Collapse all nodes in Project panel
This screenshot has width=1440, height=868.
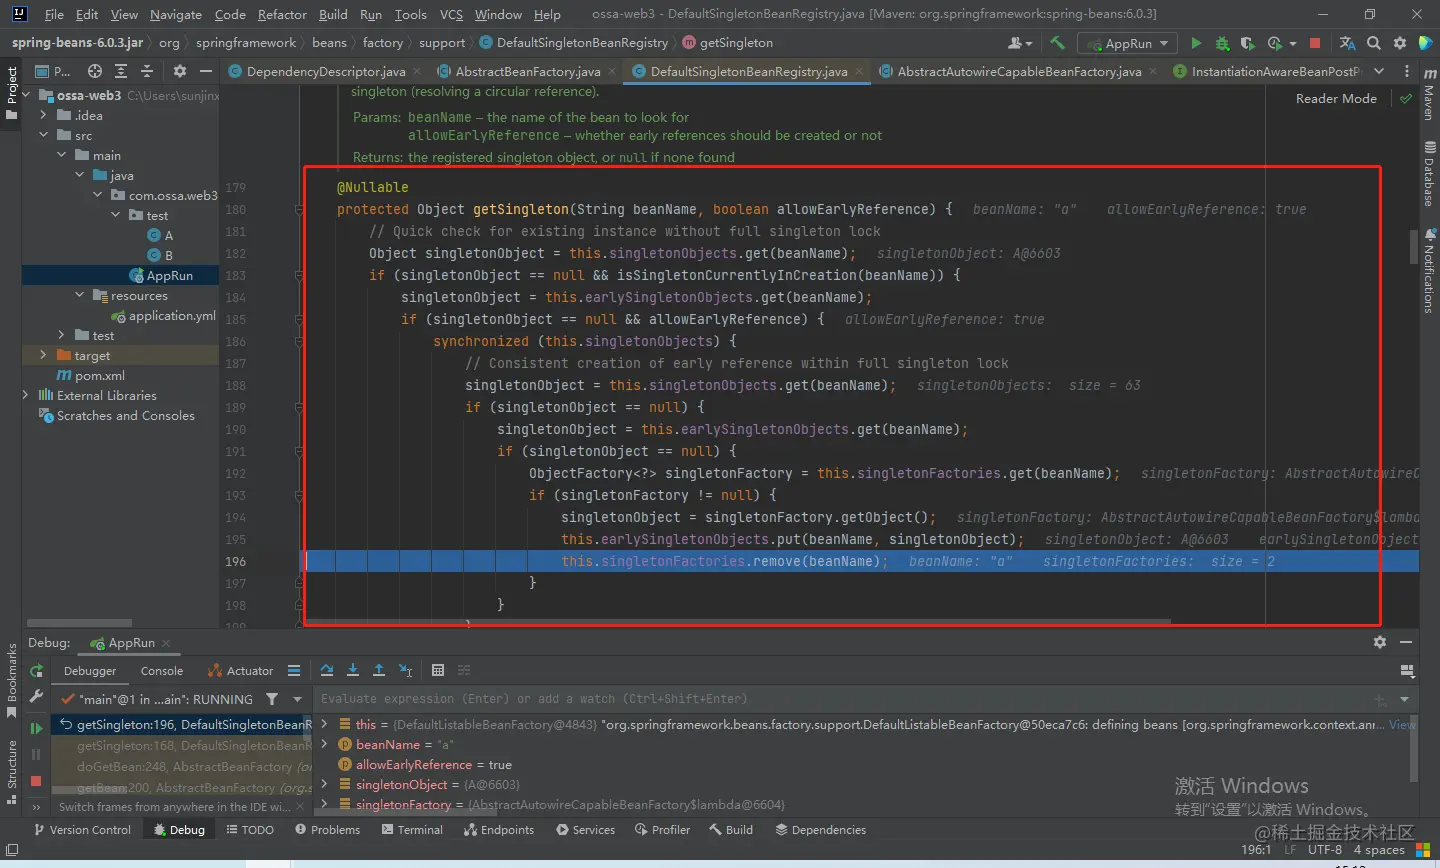point(147,71)
